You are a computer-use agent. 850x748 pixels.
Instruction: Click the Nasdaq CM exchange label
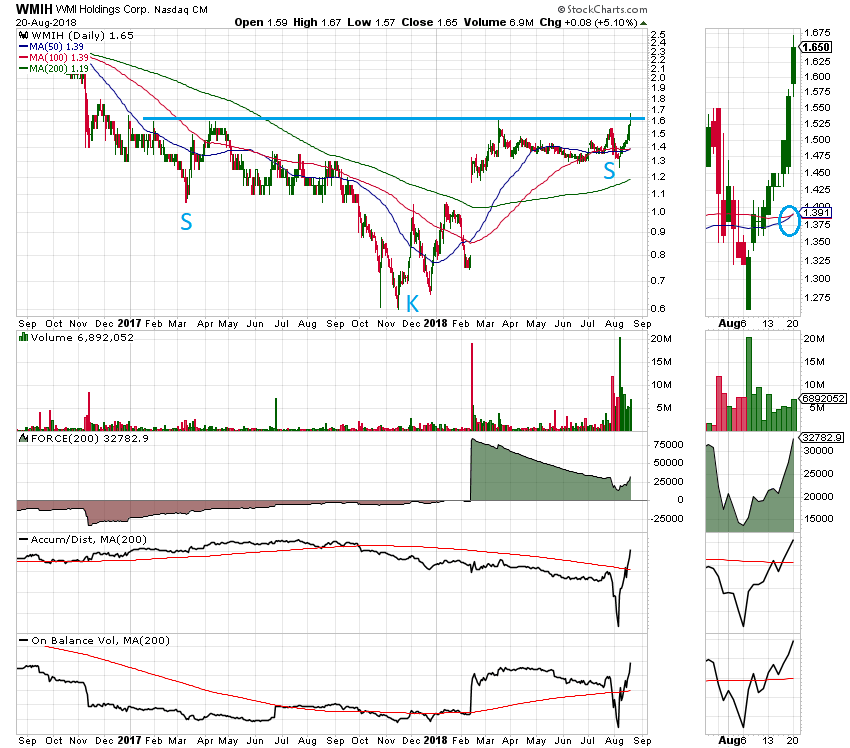point(181,10)
